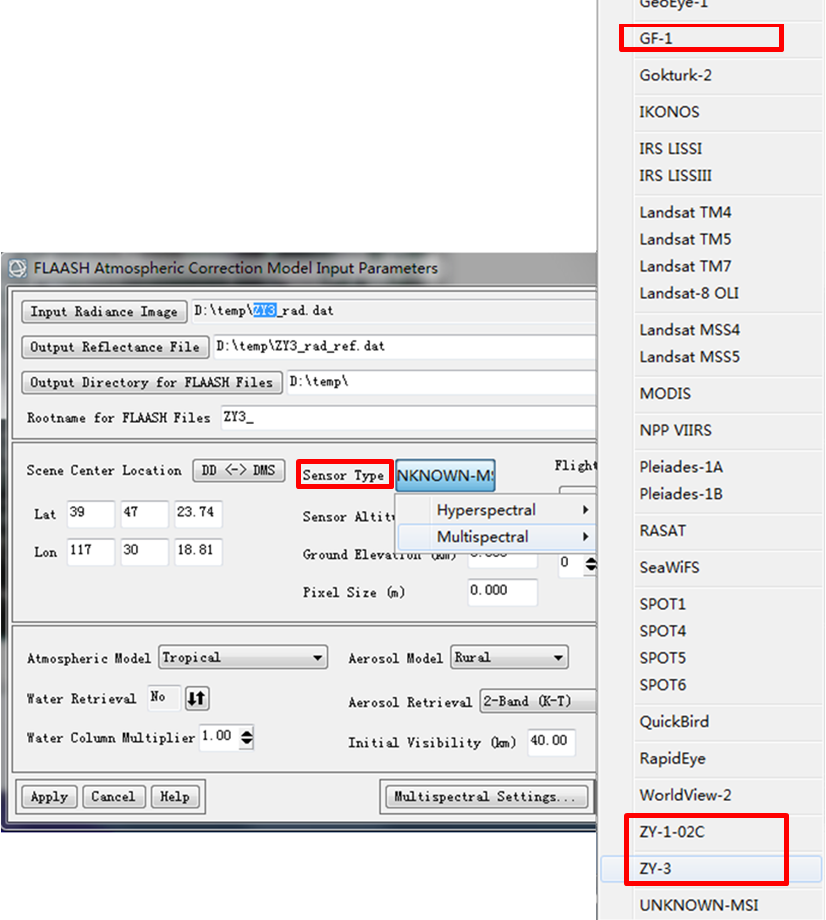
Task: Click the Cancel button
Action: 114,797
